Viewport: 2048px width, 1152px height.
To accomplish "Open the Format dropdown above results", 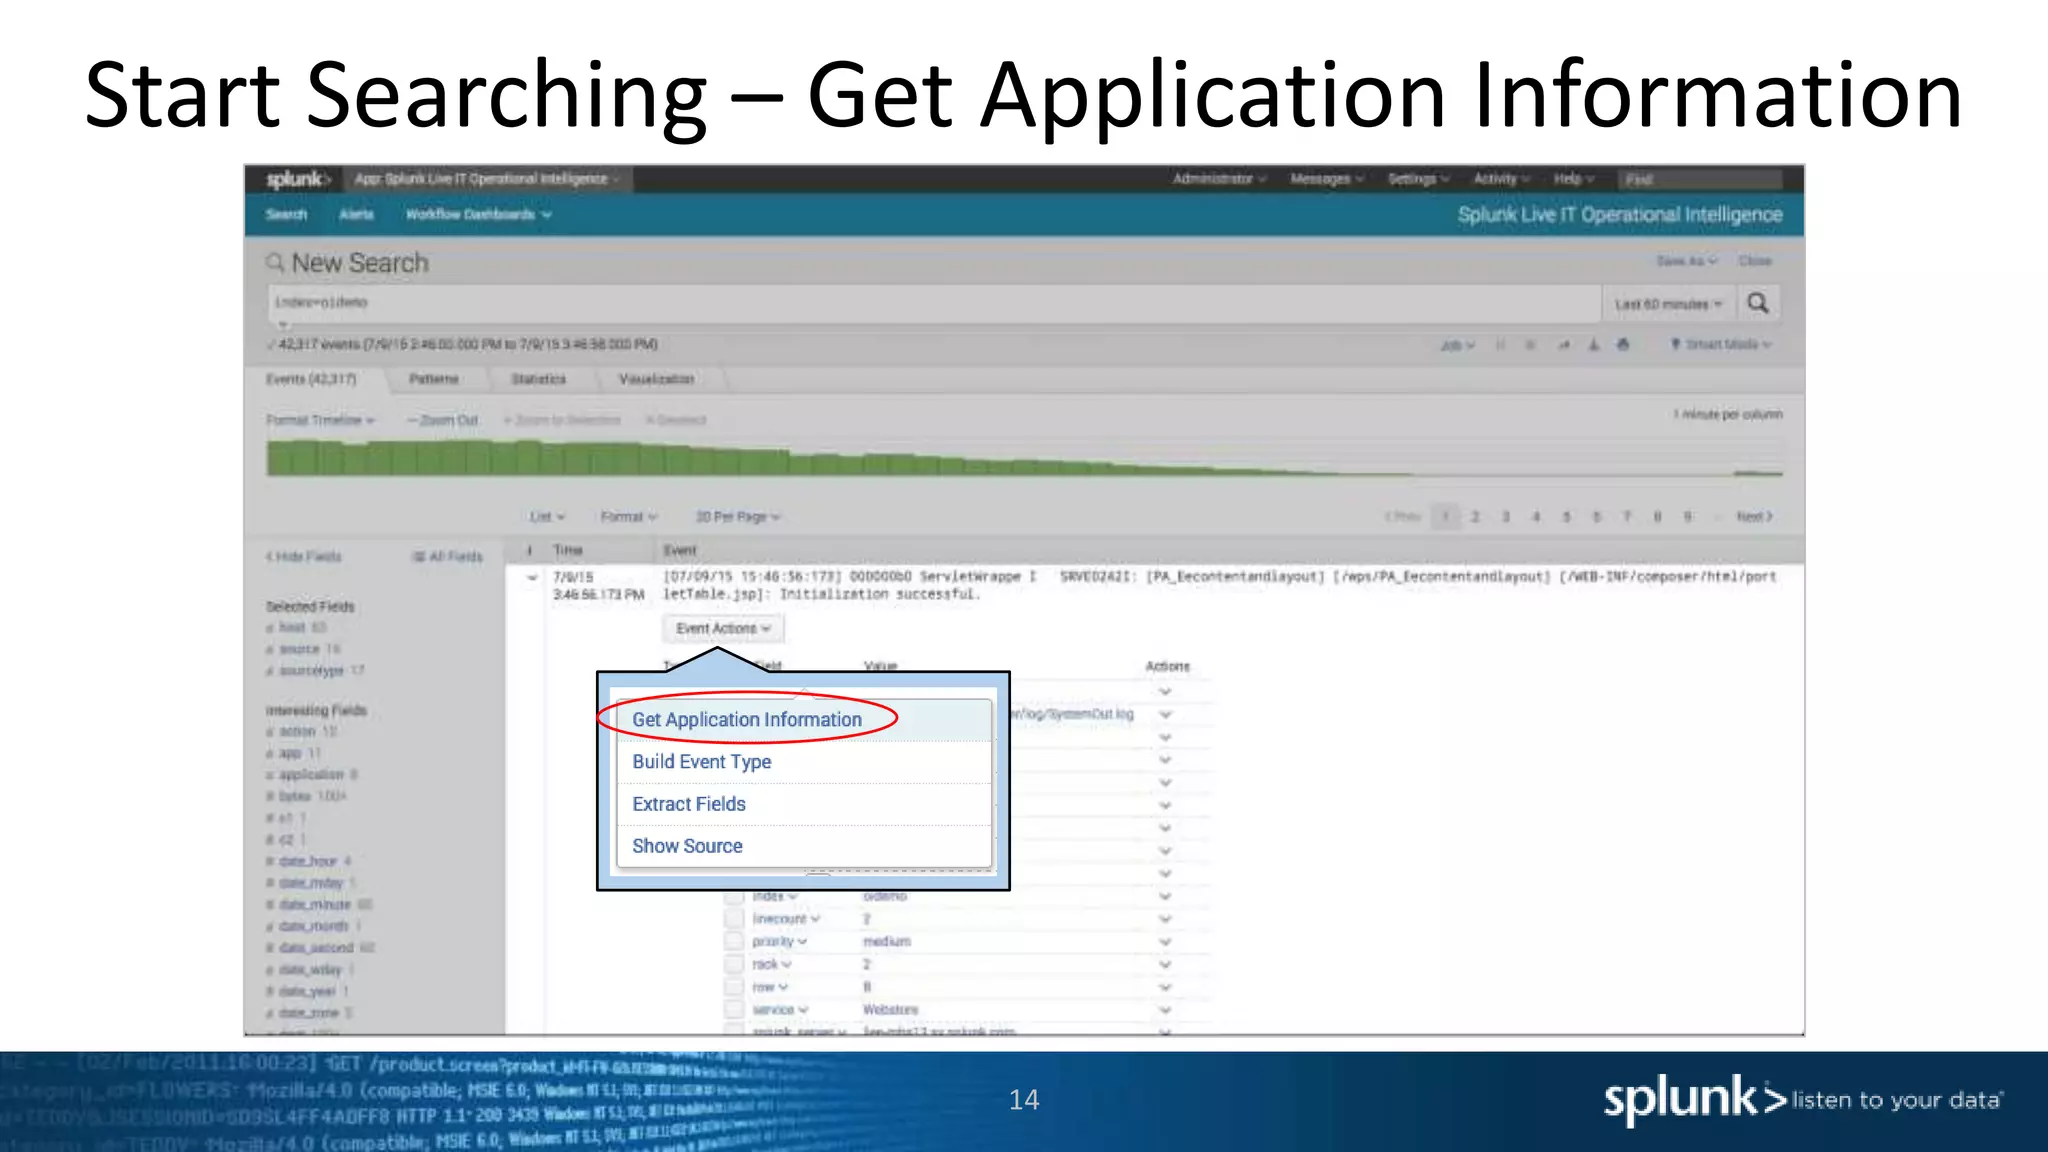I will pos(629,517).
